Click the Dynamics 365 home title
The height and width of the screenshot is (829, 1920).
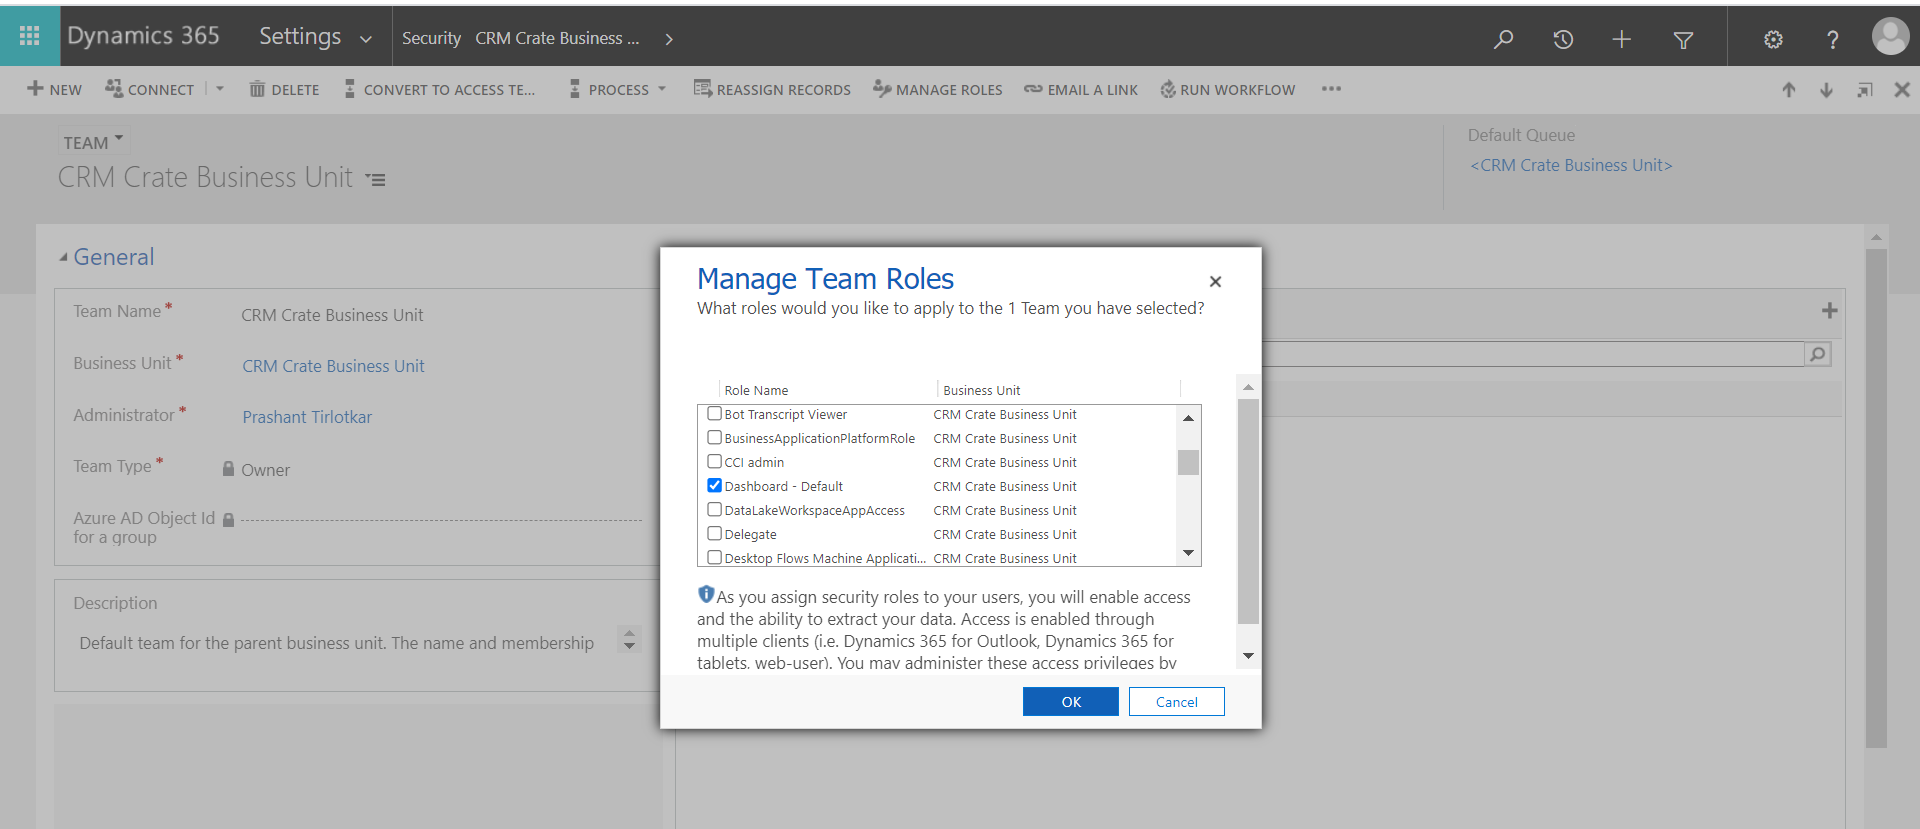143,36
